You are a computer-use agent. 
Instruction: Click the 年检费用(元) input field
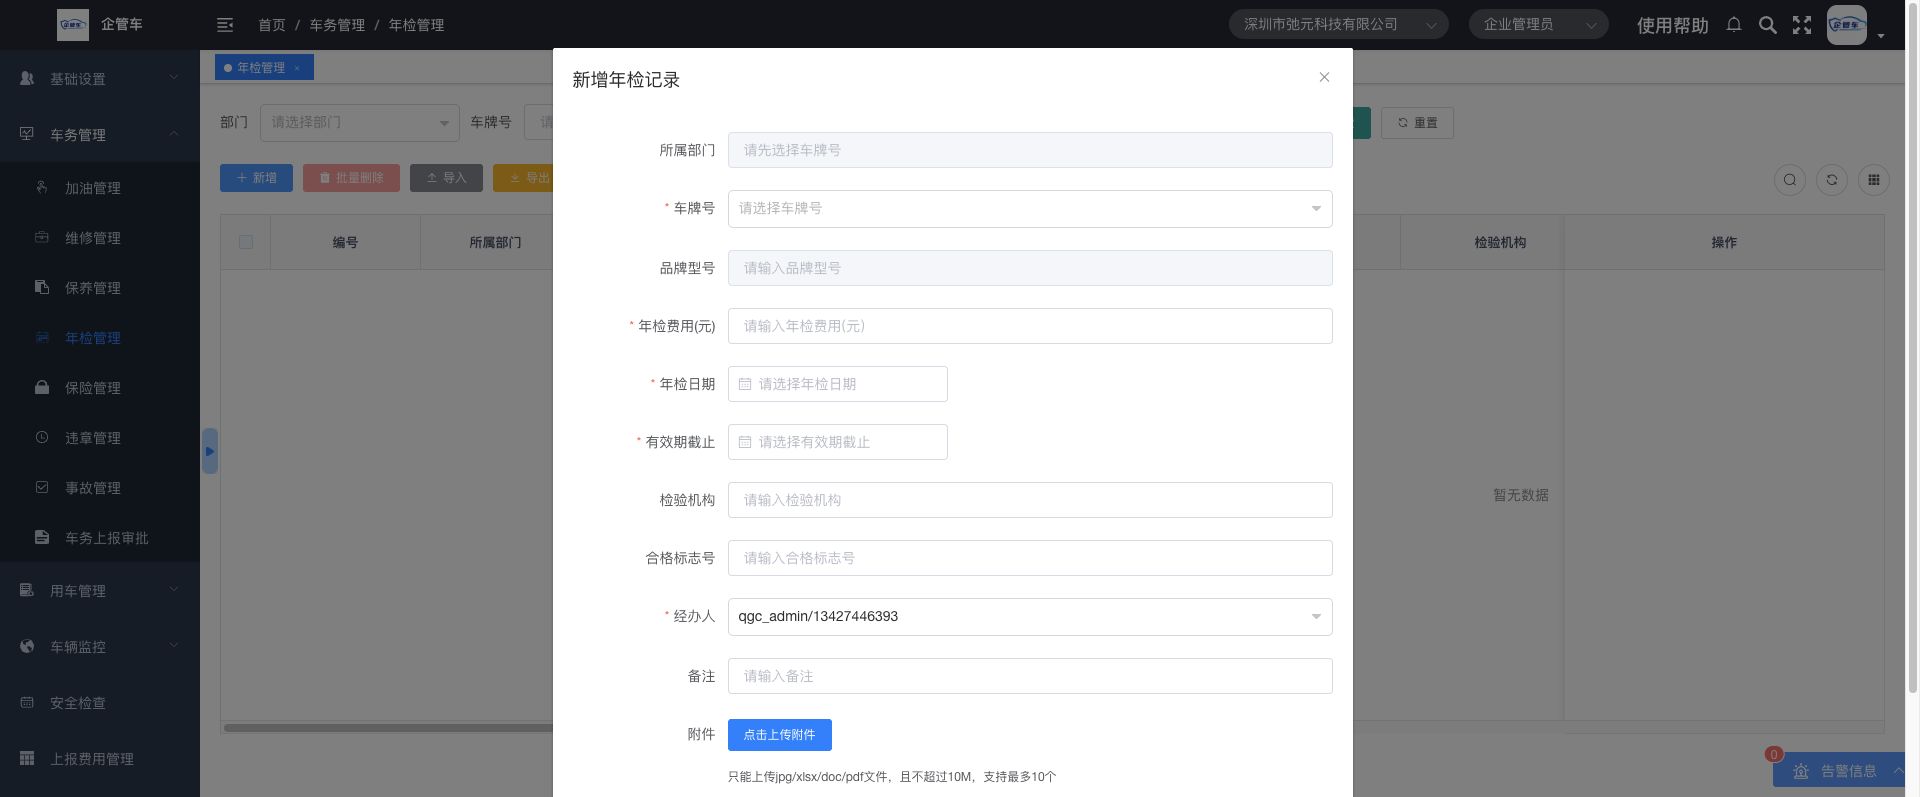click(x=1030, y=326)
